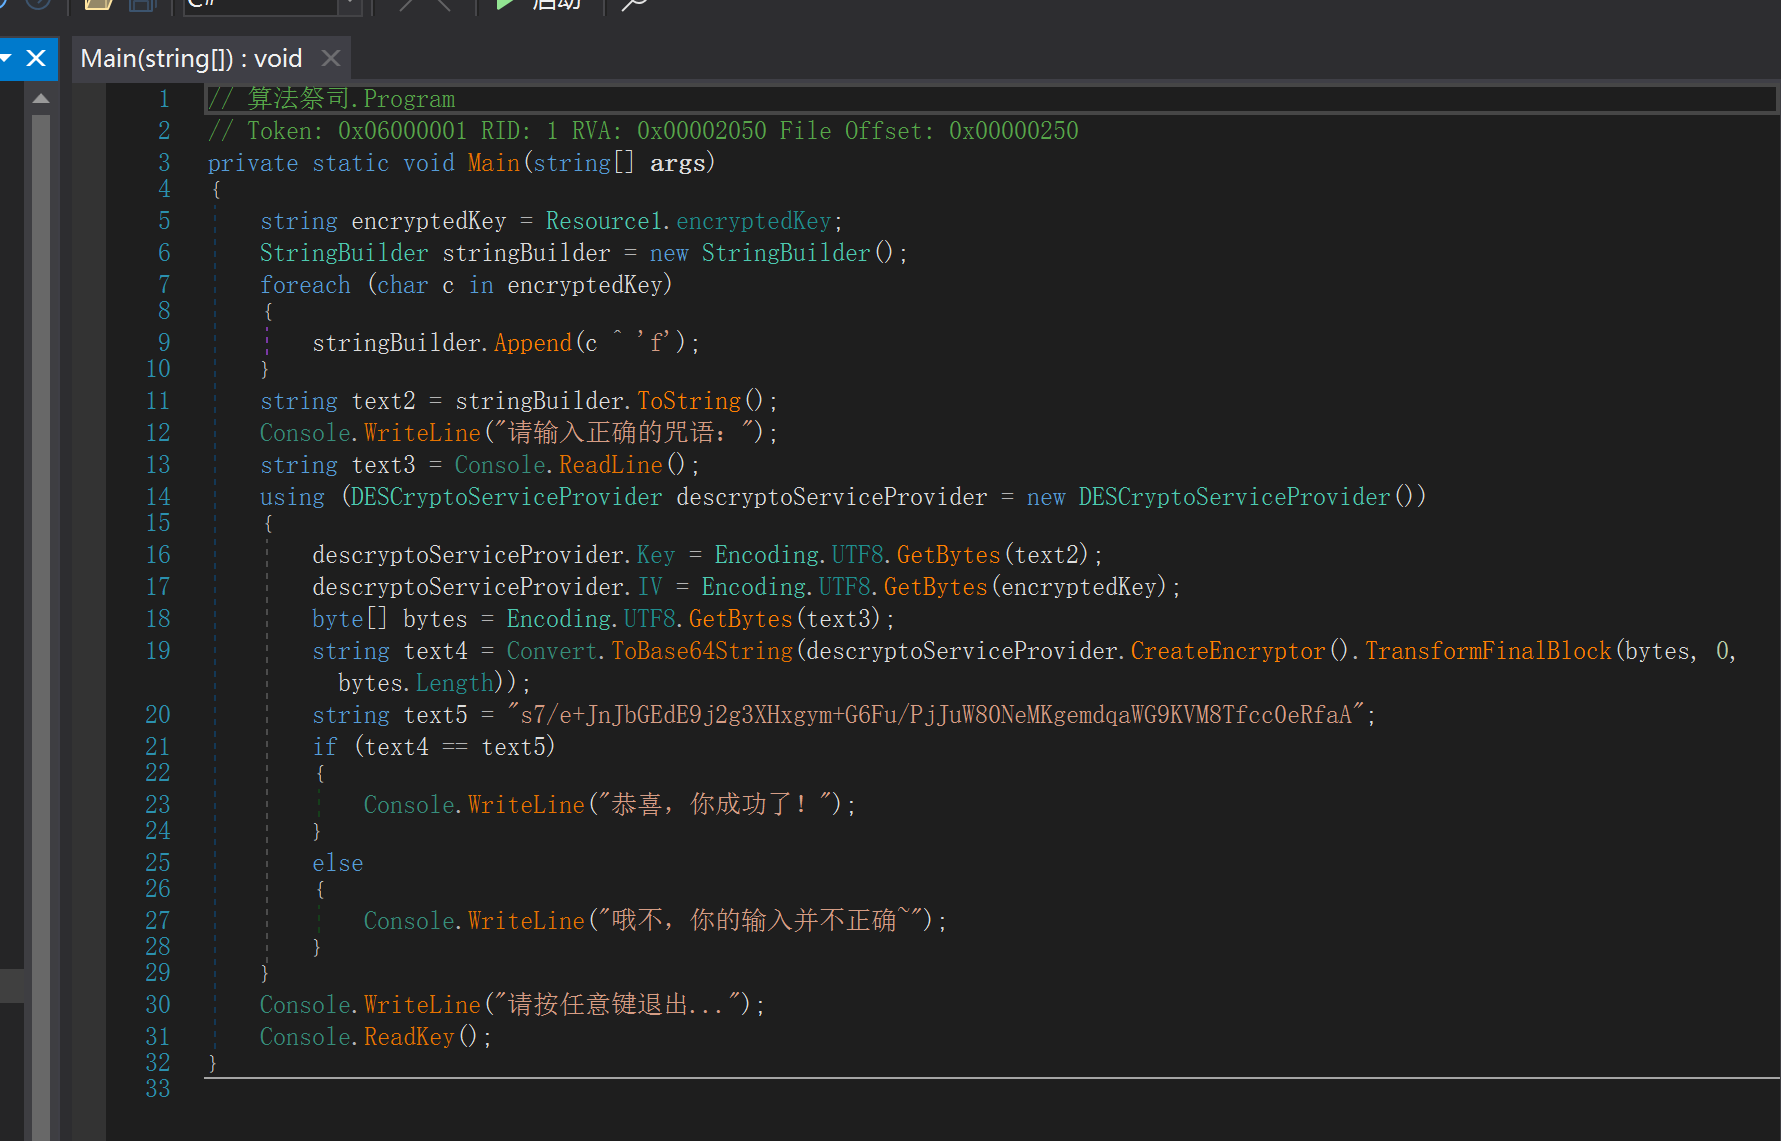Click ToString on line 11

689,401
